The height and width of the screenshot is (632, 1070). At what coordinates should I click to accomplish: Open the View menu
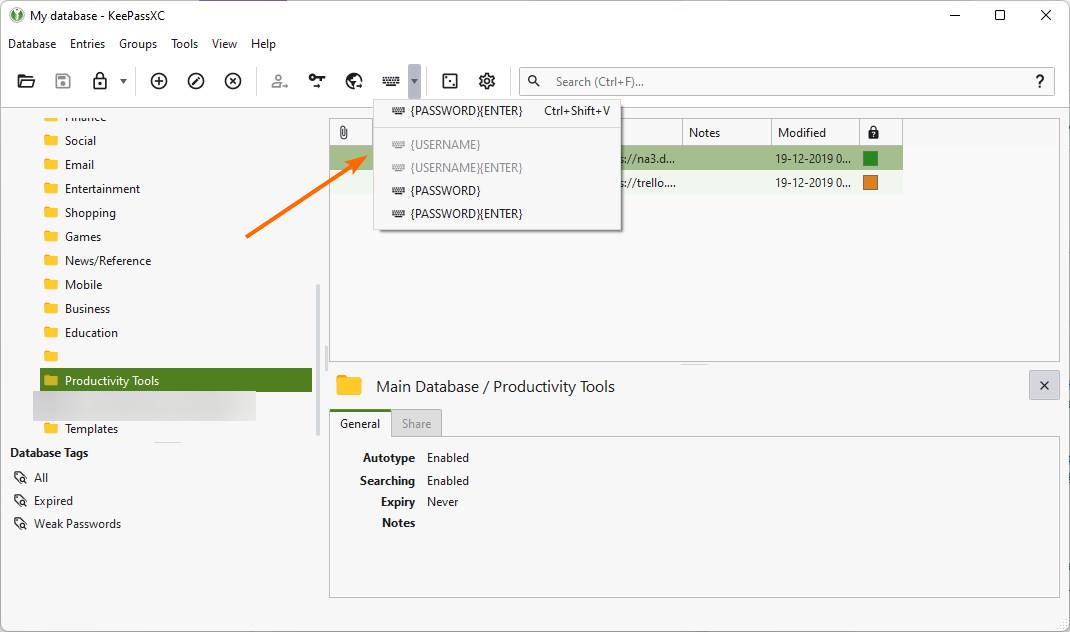(225, 44)
